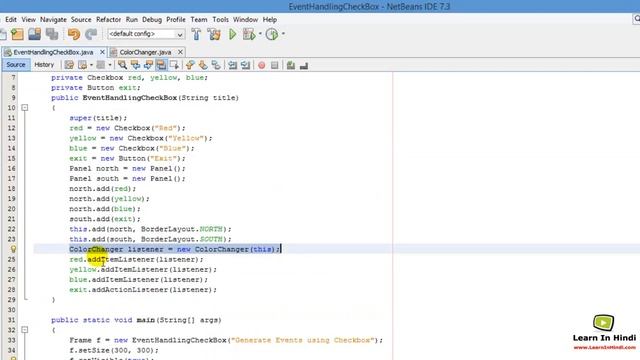Click the Uncomment lines icon
The height and width of the screenshot is (360, 640).
coord(304,65)
